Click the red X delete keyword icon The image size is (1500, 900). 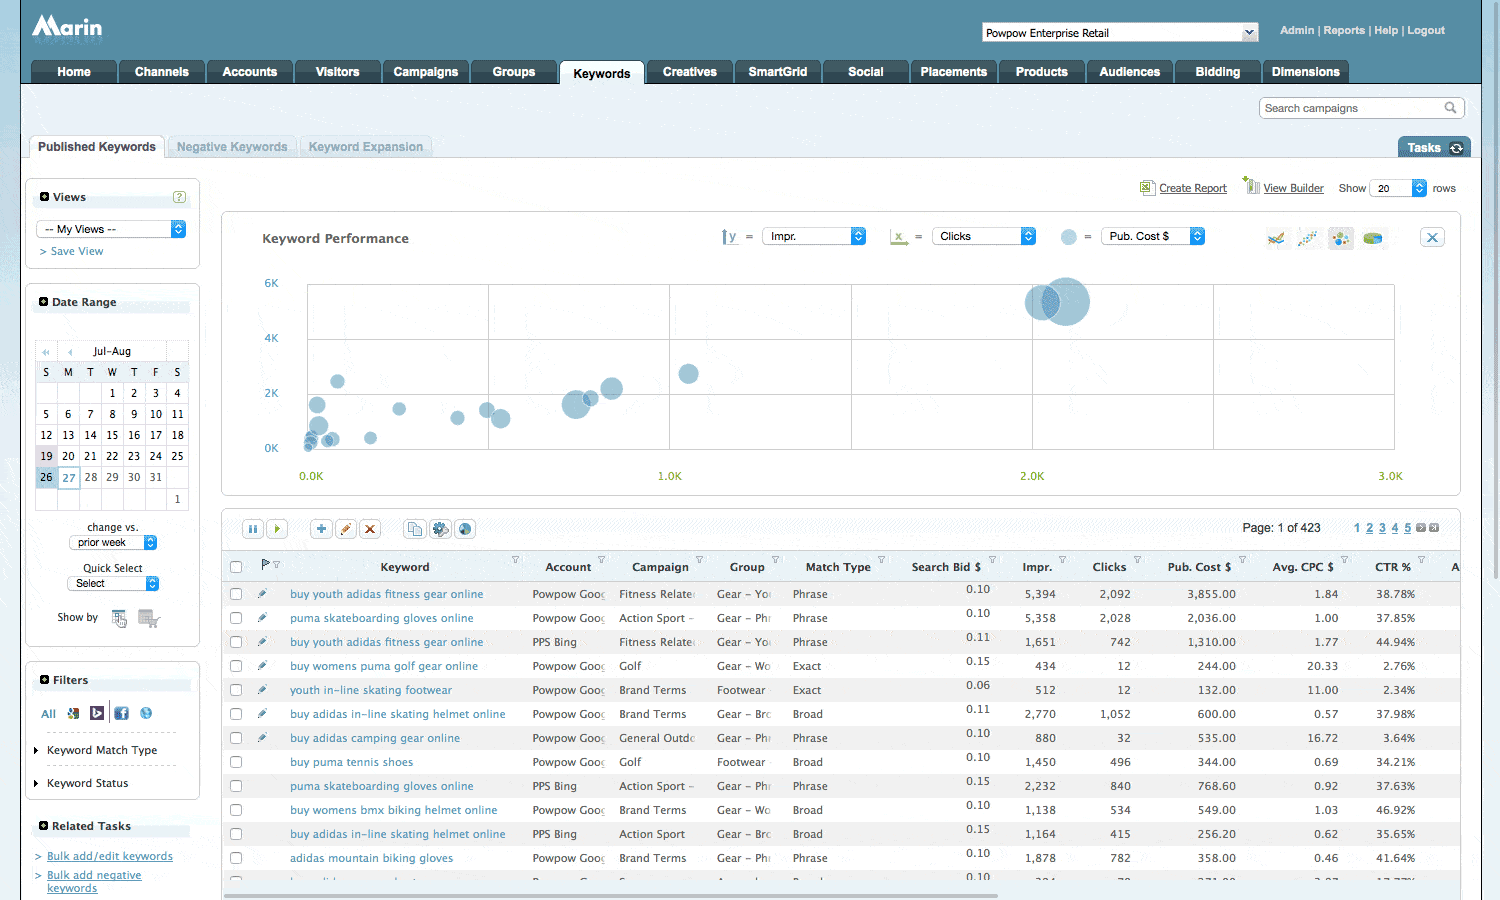(370, 529)
